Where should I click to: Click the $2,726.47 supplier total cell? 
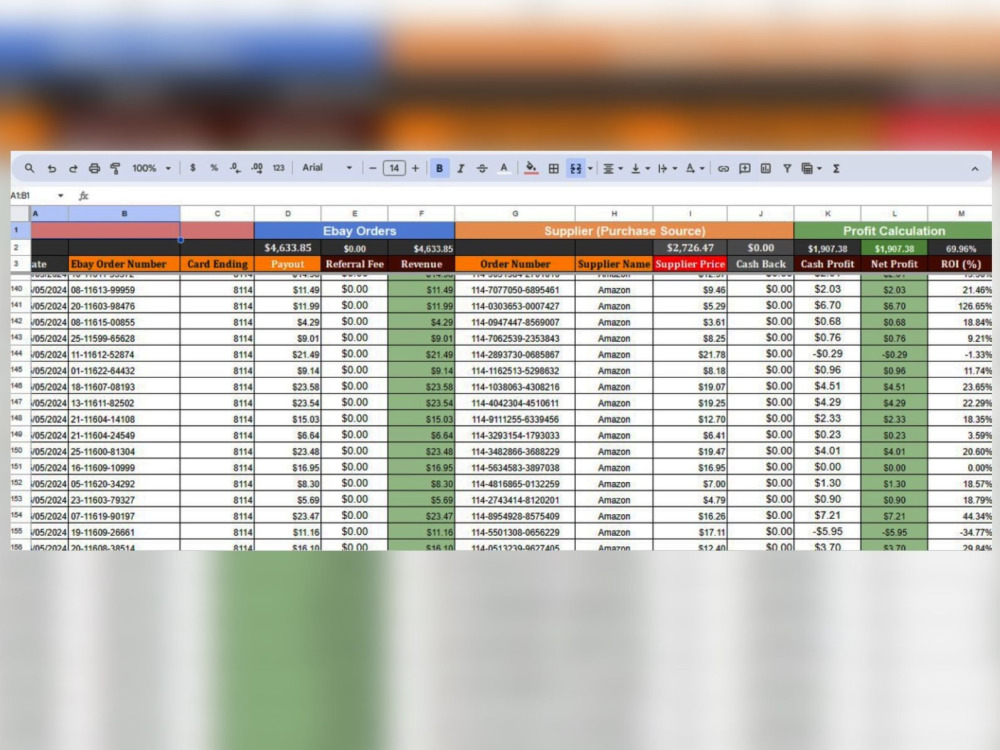tap(690, 247)
